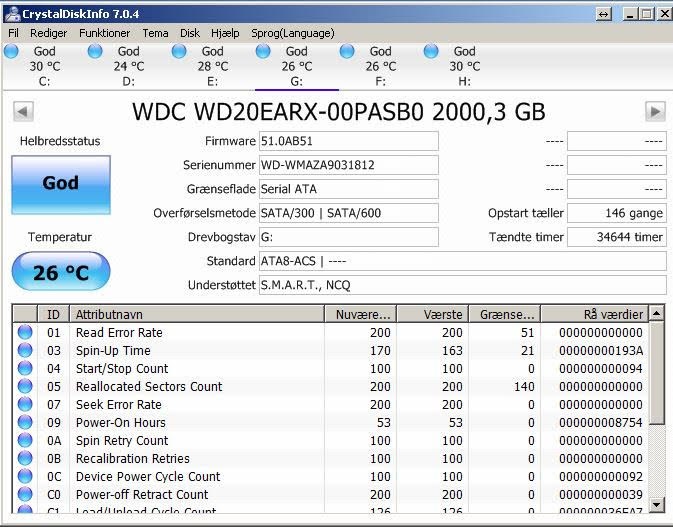Viewport: 673px width, 527px height.
Task: Click status orb for Reallocated Sectors Count
Action: pos(25,386)
